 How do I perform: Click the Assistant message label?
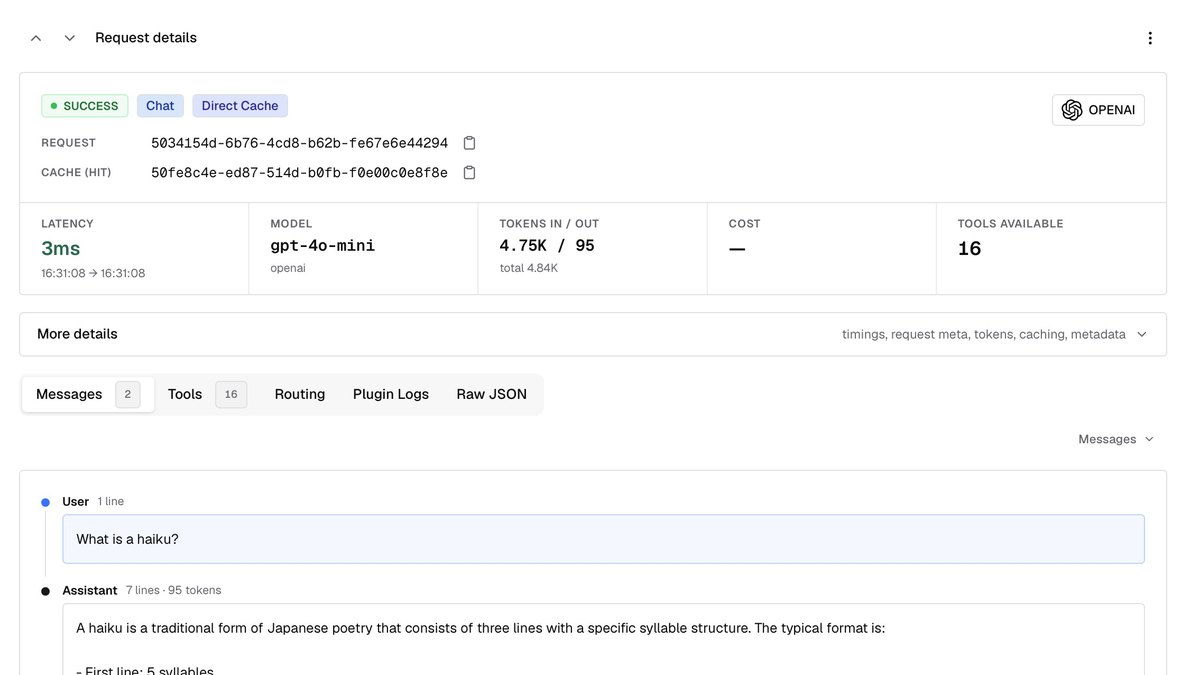pos(90,590)
